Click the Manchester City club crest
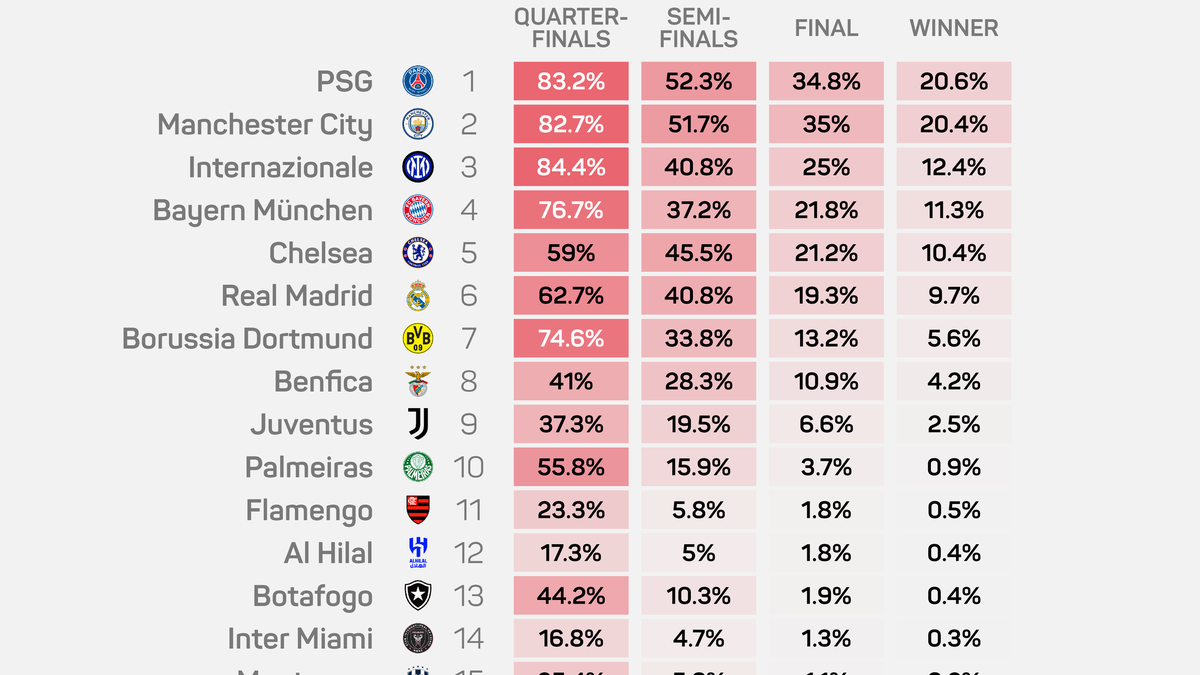The image size is (1200, 675). click(418, 124)
